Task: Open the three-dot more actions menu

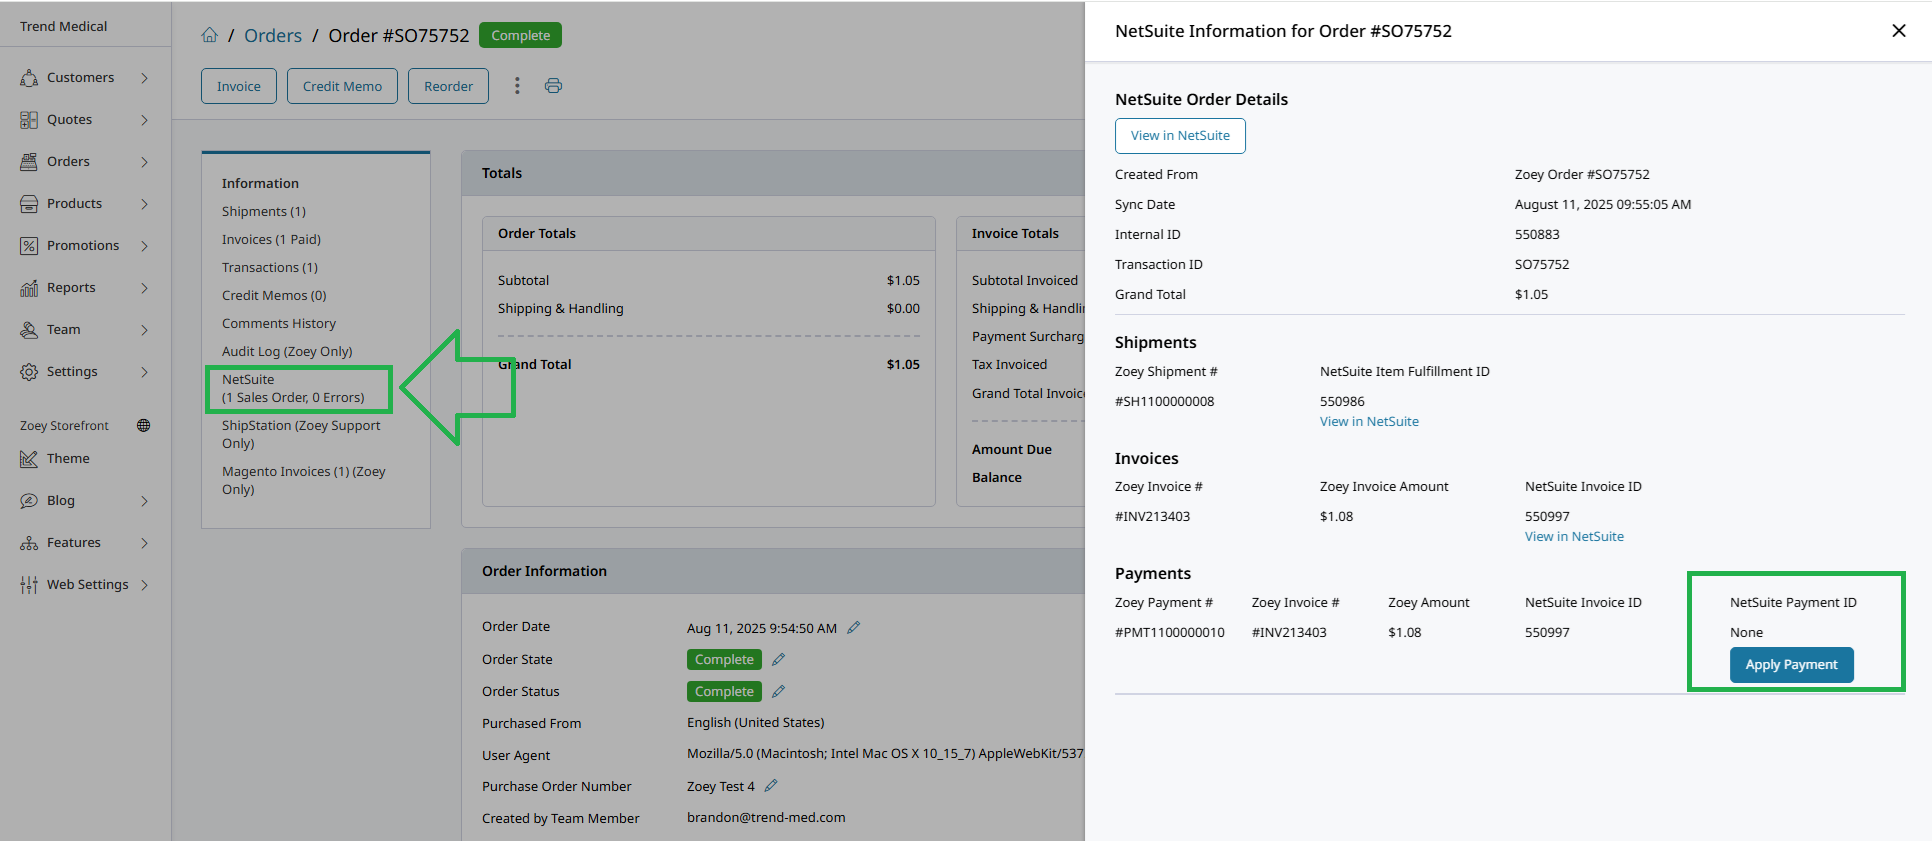Action: point(517,86)
